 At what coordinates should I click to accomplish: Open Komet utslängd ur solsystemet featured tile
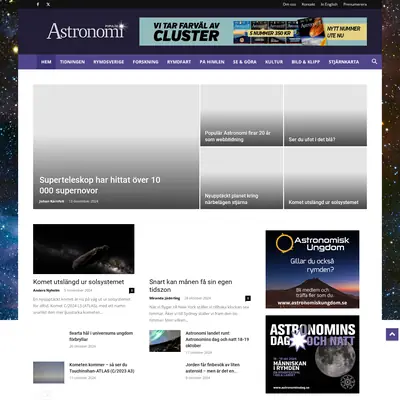coord(325,178)
